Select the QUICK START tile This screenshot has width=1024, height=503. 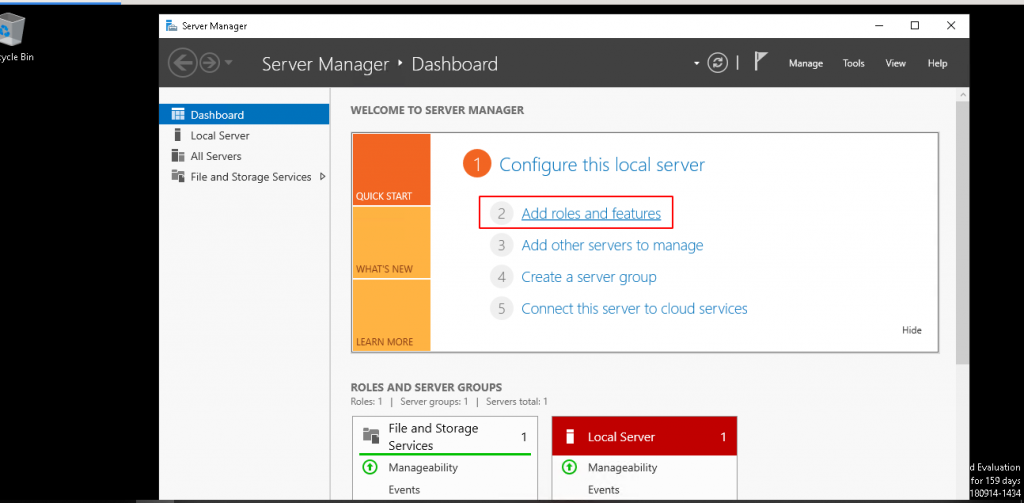coord(391,170)
